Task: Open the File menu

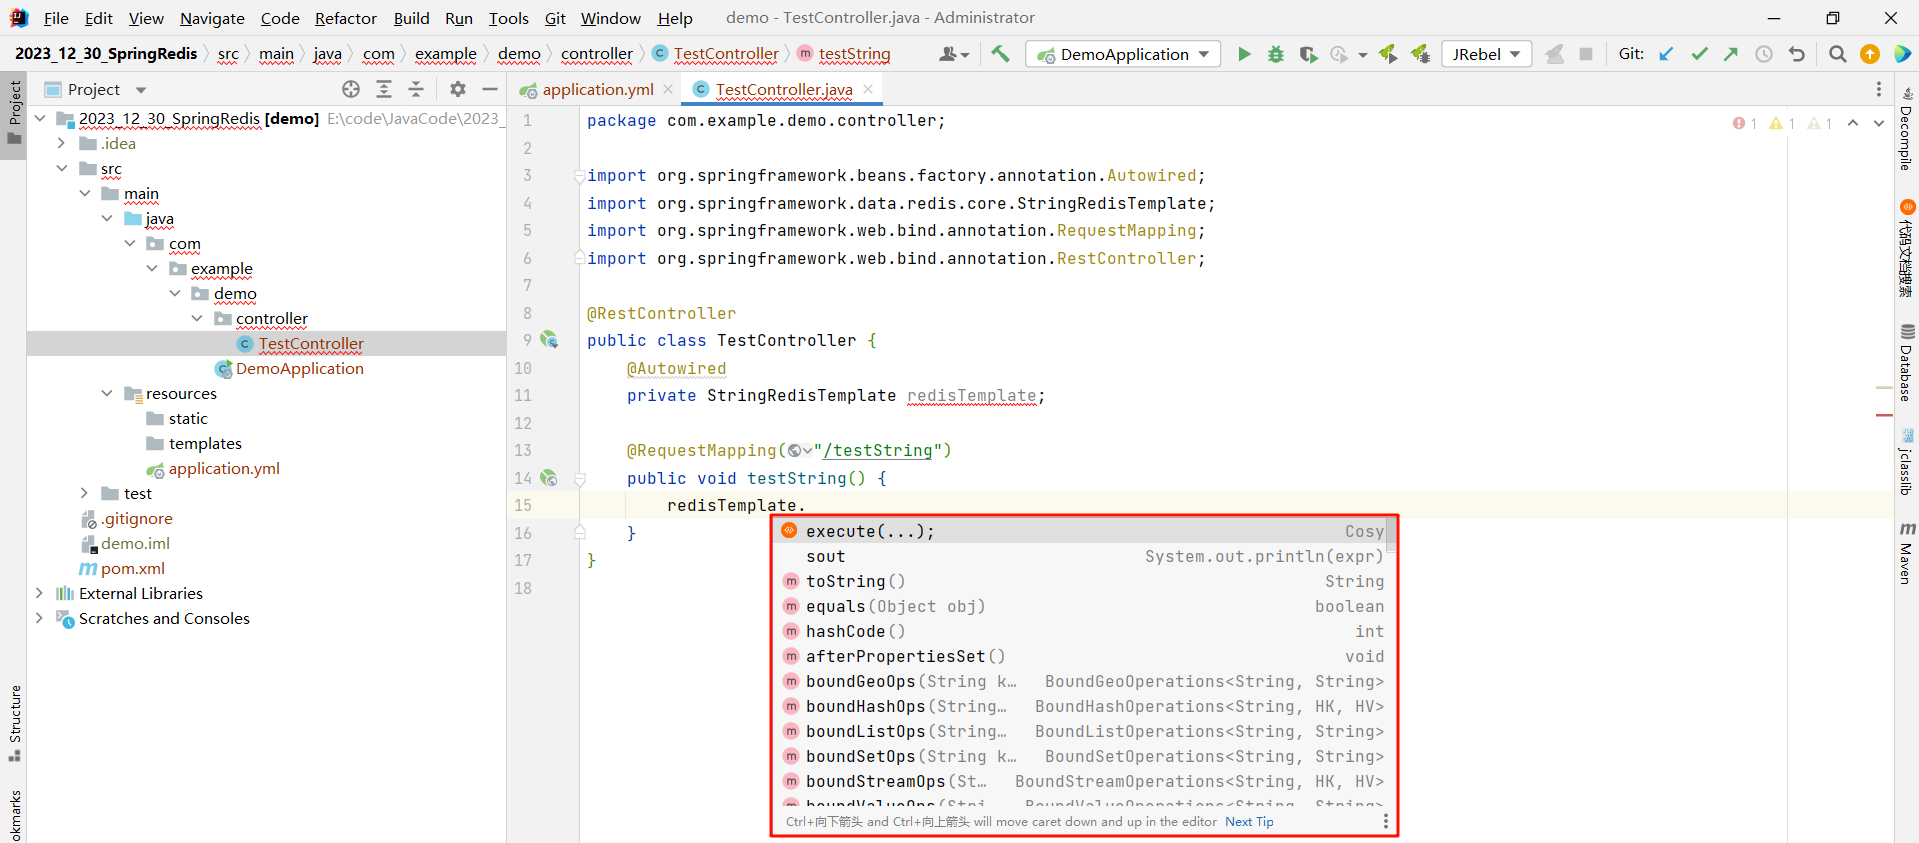Action: pos(56,18)
